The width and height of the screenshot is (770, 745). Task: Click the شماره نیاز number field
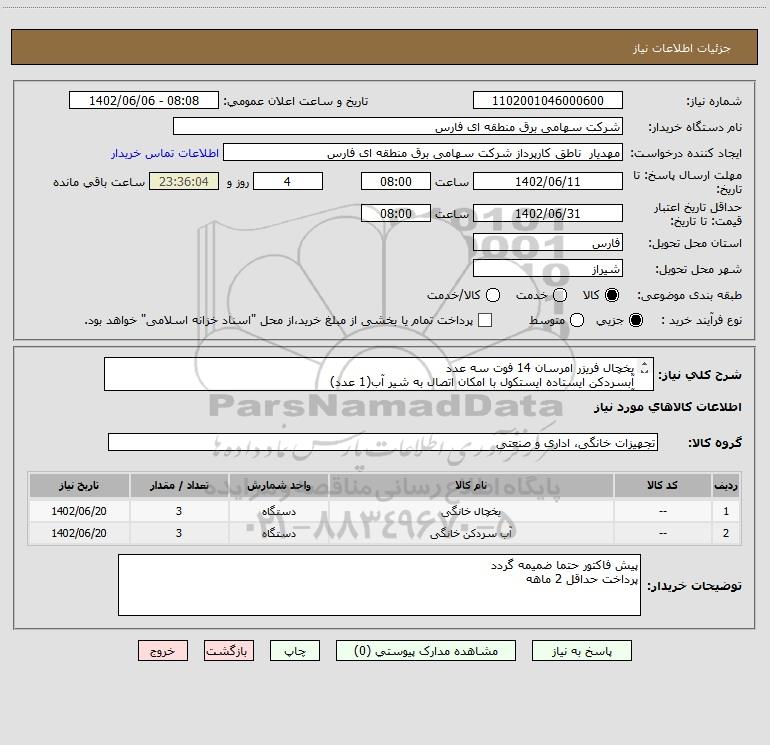click(548, 100)
